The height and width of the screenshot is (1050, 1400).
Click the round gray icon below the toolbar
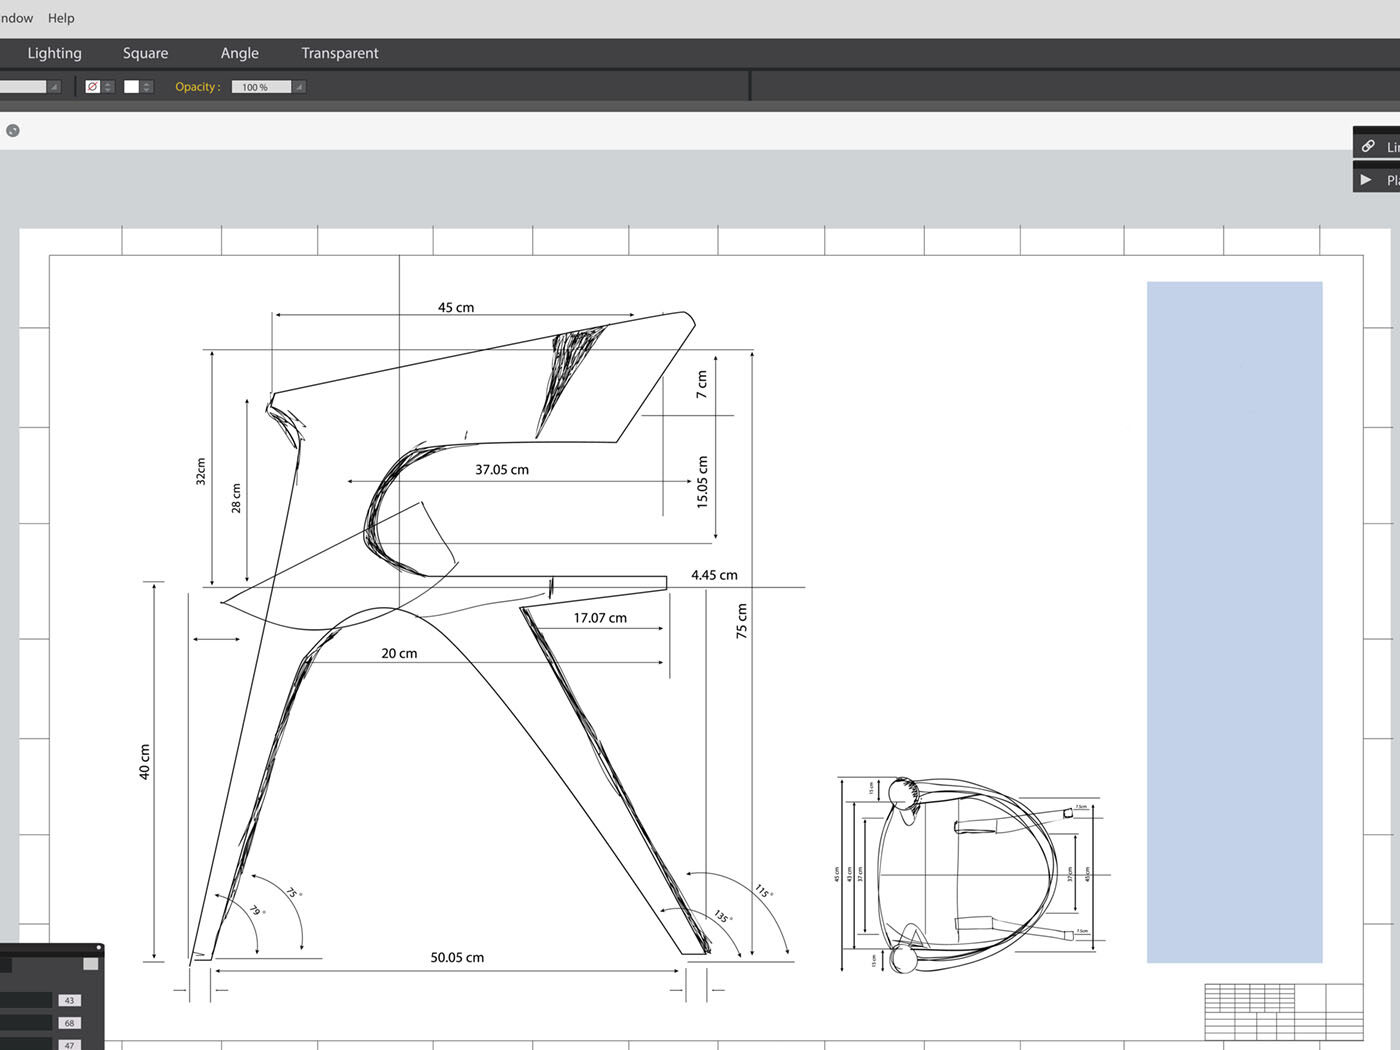(13, 131)
